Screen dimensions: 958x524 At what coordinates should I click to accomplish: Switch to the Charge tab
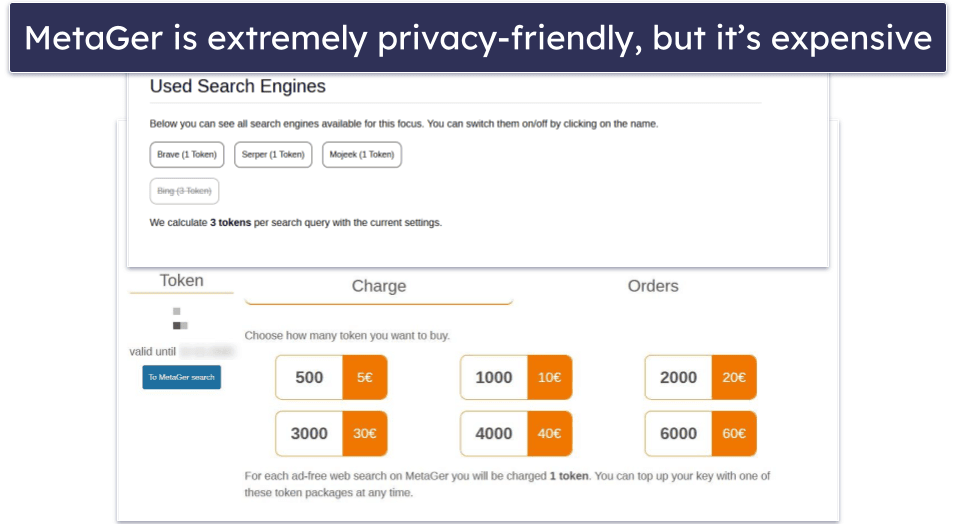point(378,286)
